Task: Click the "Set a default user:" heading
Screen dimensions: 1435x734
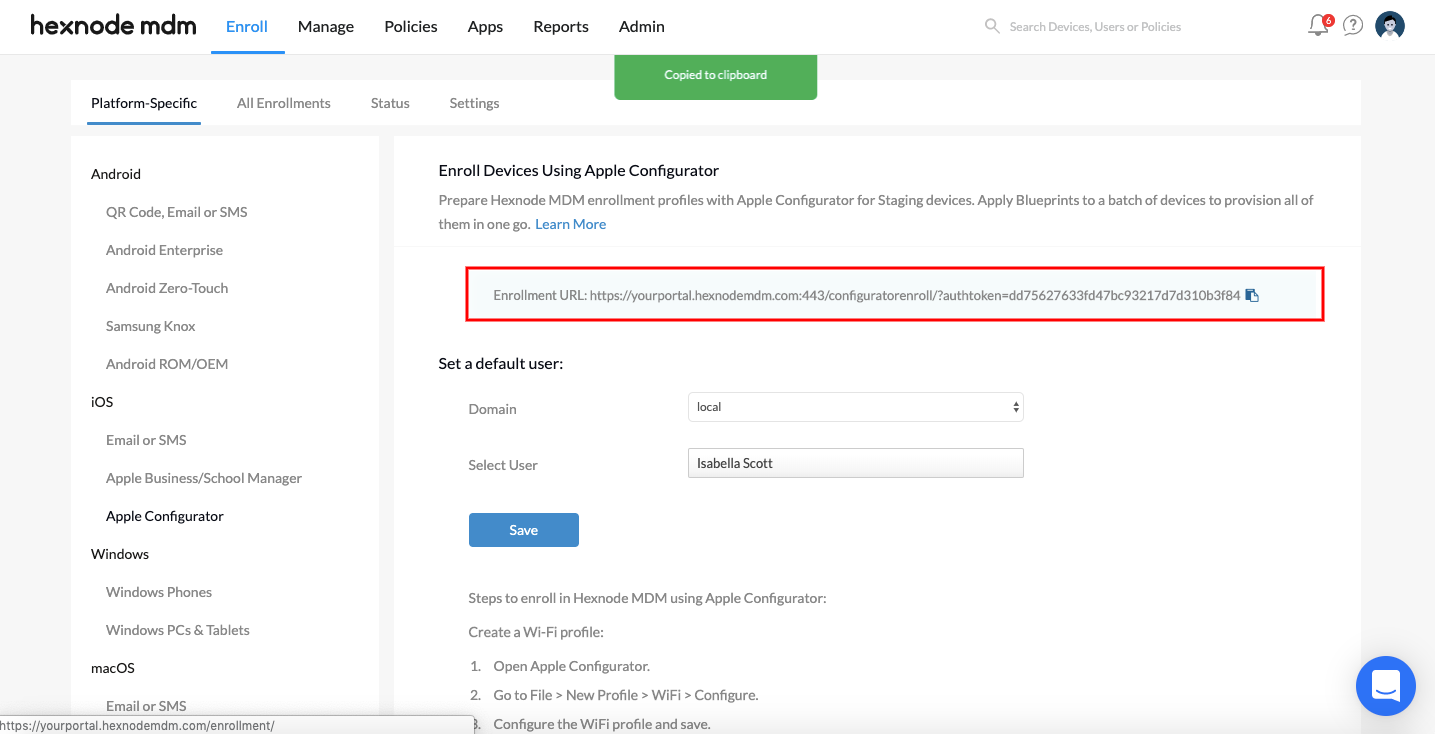Action: (x=501, y=363)
